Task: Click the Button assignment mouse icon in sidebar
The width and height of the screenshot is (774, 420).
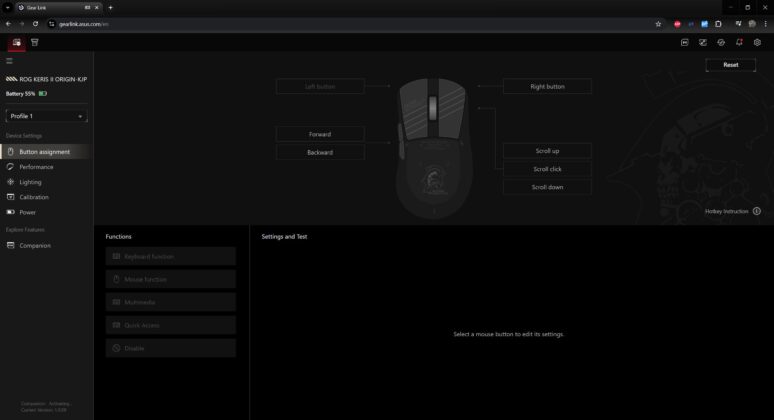Action: coord(10,152)
